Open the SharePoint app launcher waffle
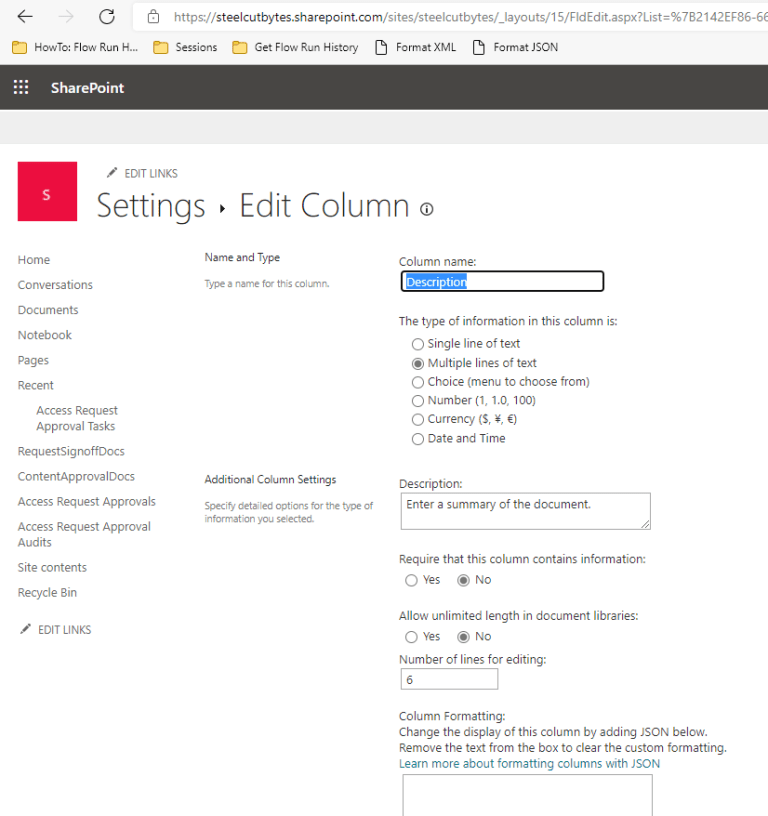The image size is (768, 816). coord(20,87)
